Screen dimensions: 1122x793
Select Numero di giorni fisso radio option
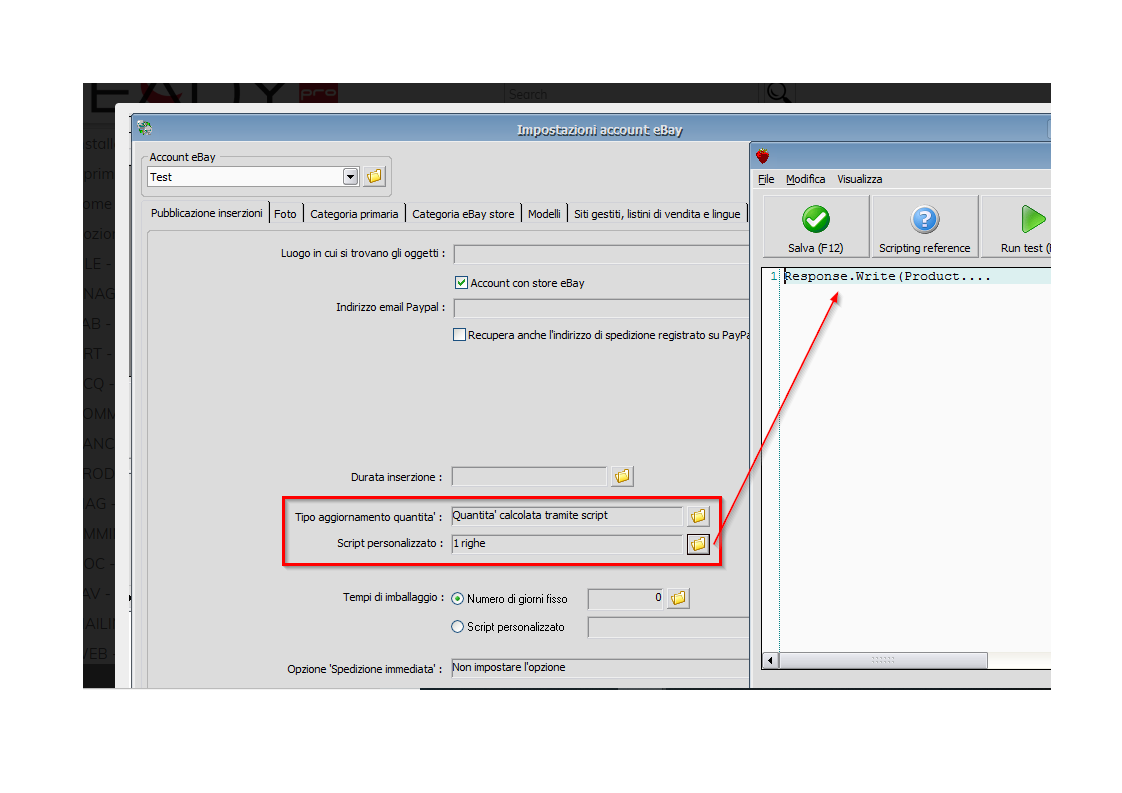click(x=457, y=598)
